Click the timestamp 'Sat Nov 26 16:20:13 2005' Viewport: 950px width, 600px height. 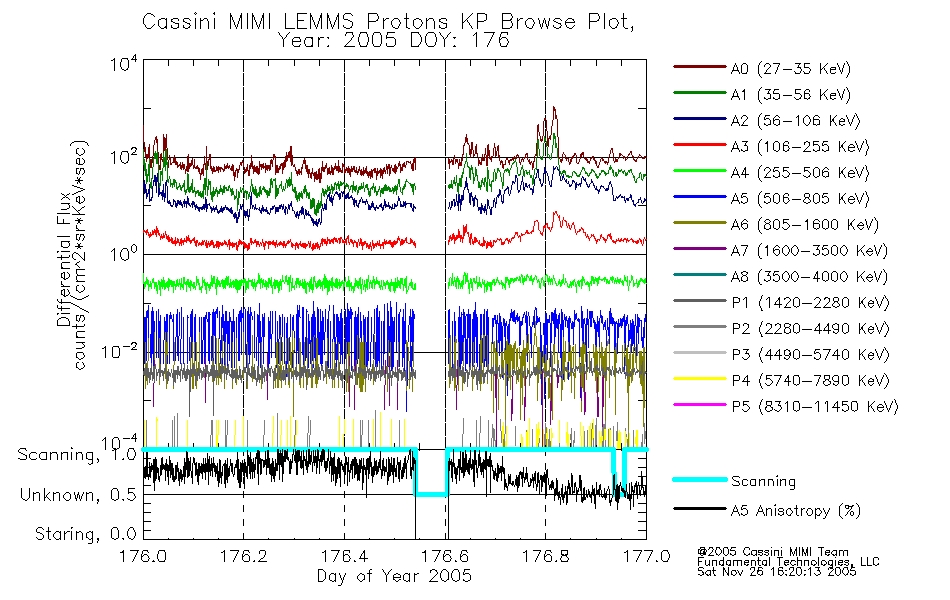[x=777, y=572]
